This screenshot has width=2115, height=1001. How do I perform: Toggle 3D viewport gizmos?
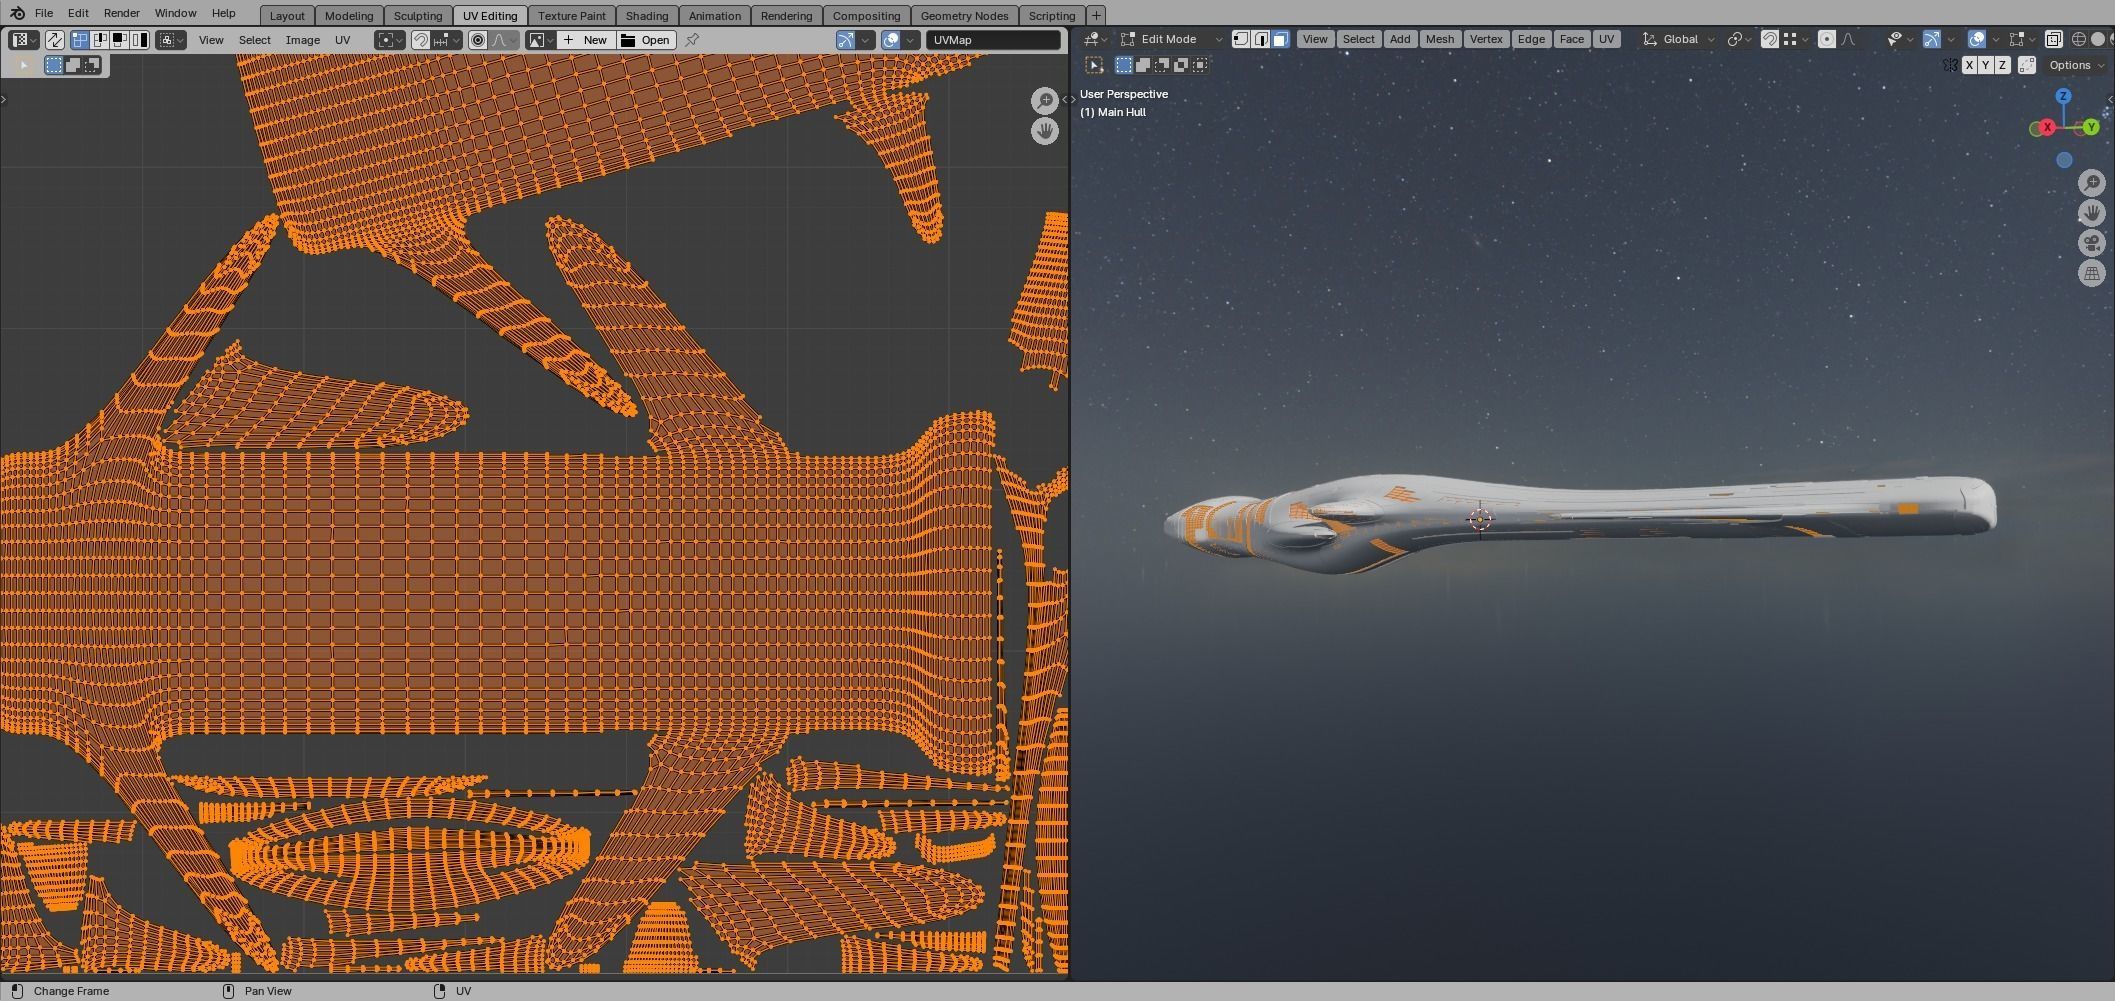(1932, 39)
